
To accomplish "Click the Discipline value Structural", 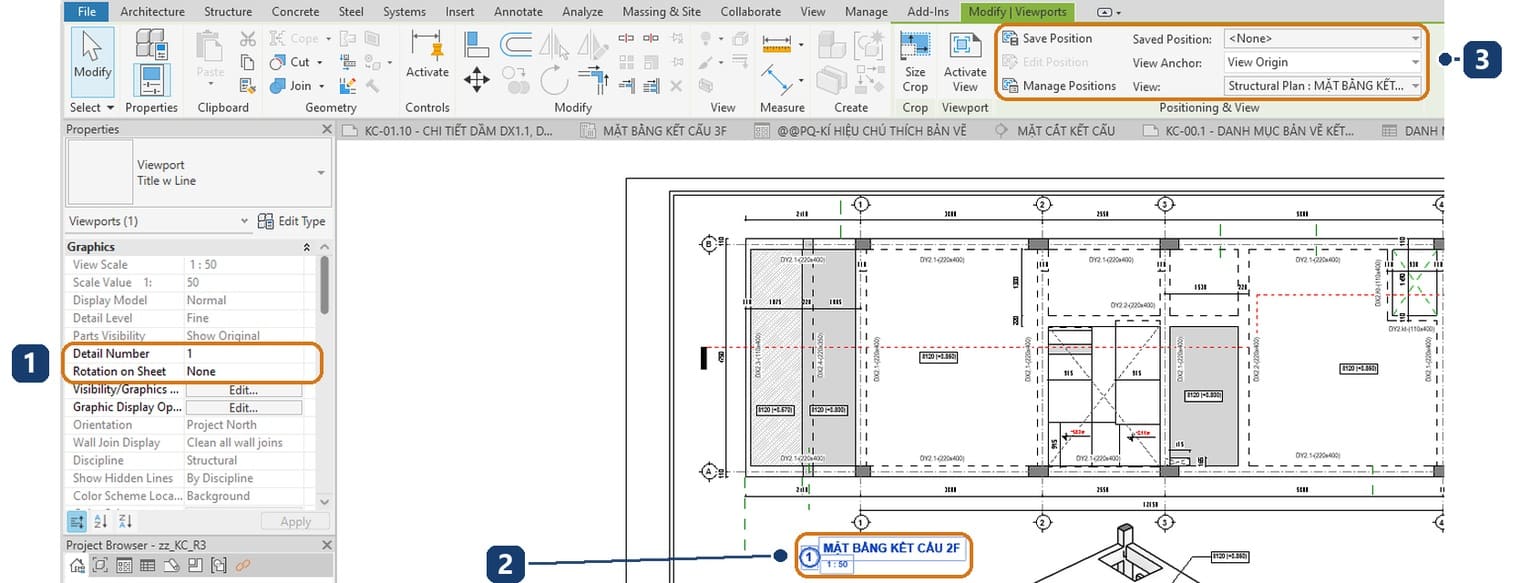I will [x=212, y=461].
